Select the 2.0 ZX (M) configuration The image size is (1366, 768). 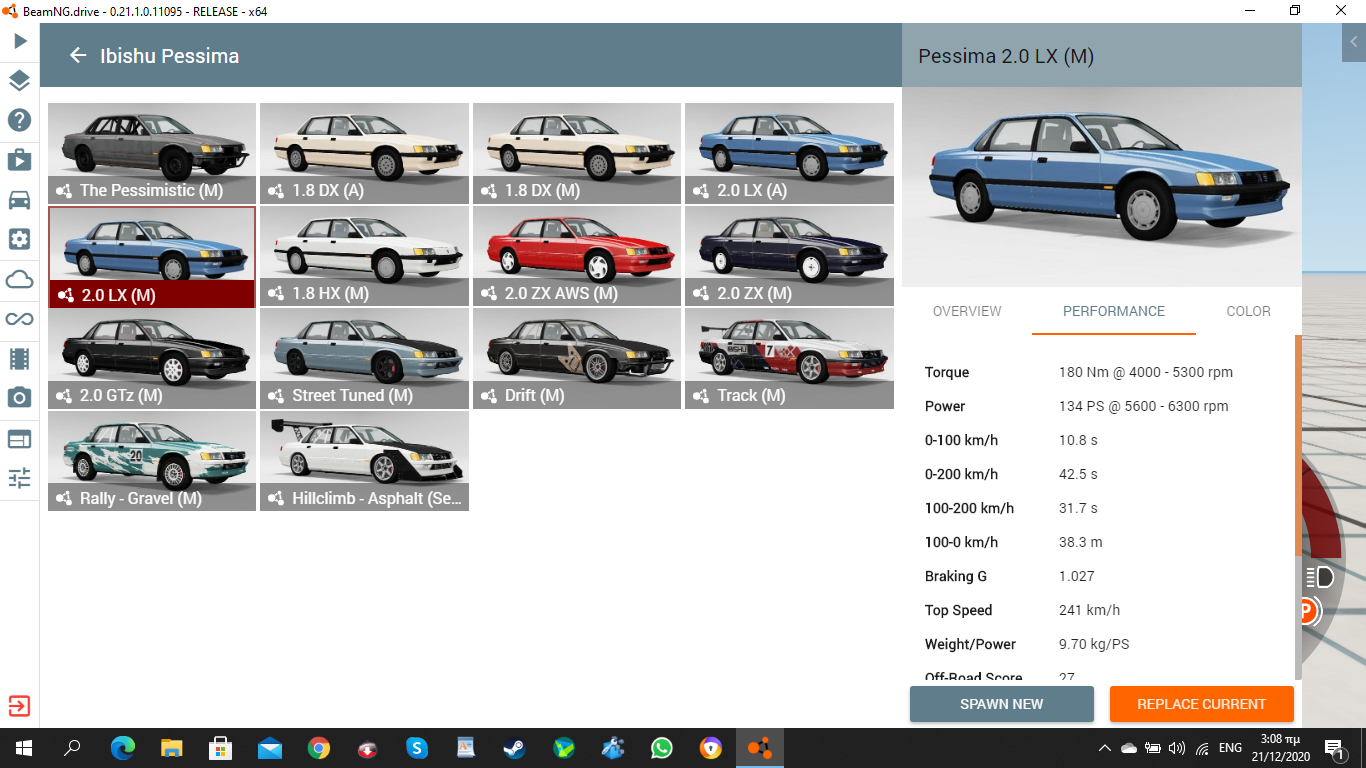789,256
